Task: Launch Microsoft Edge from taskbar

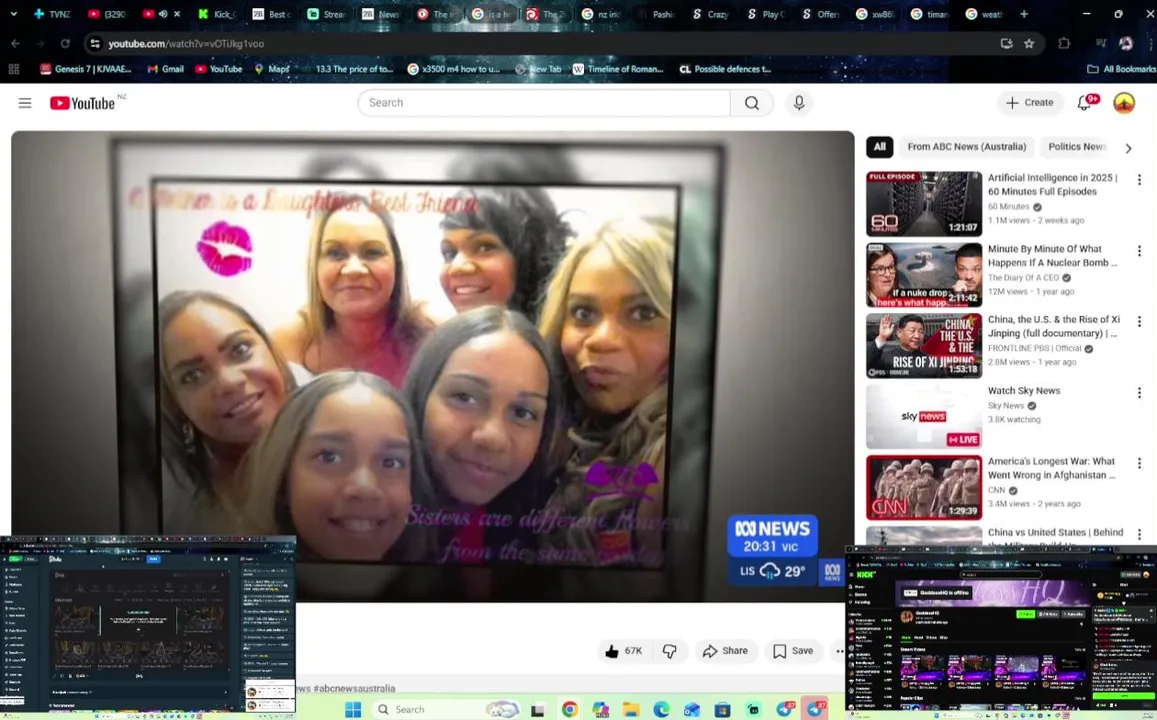Action: [660, 710]
